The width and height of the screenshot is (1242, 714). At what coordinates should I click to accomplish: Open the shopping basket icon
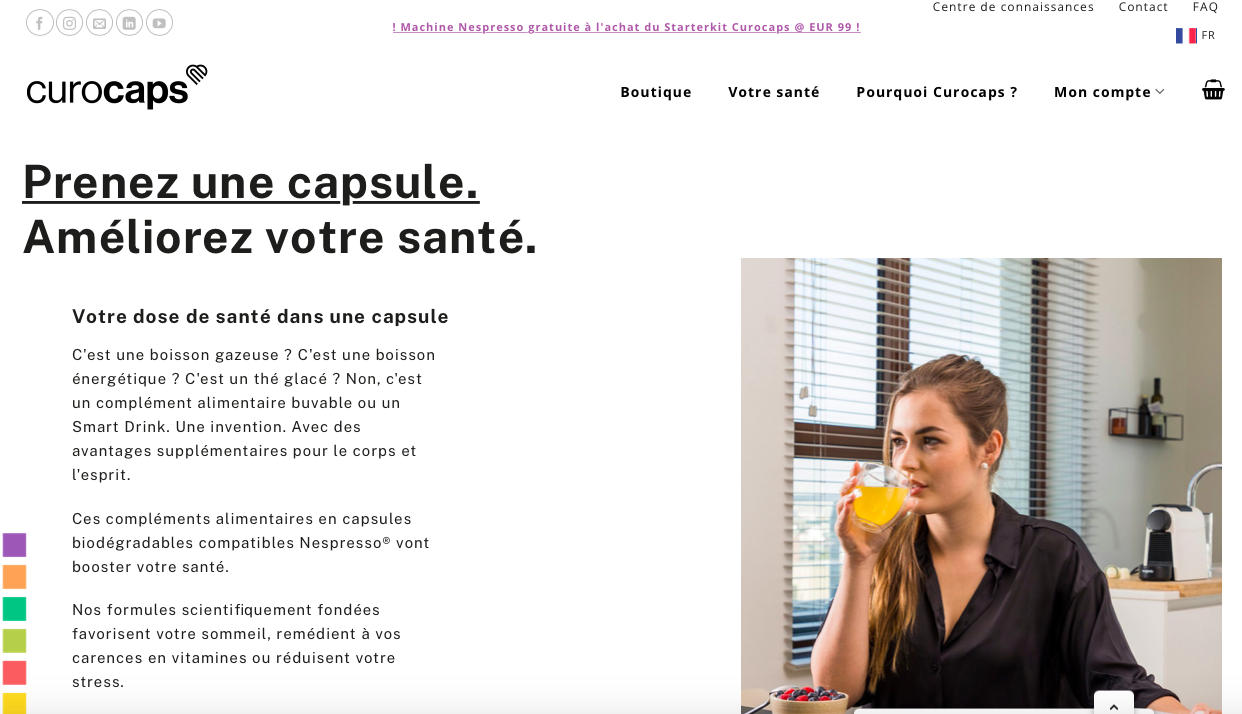[1213, 90]
